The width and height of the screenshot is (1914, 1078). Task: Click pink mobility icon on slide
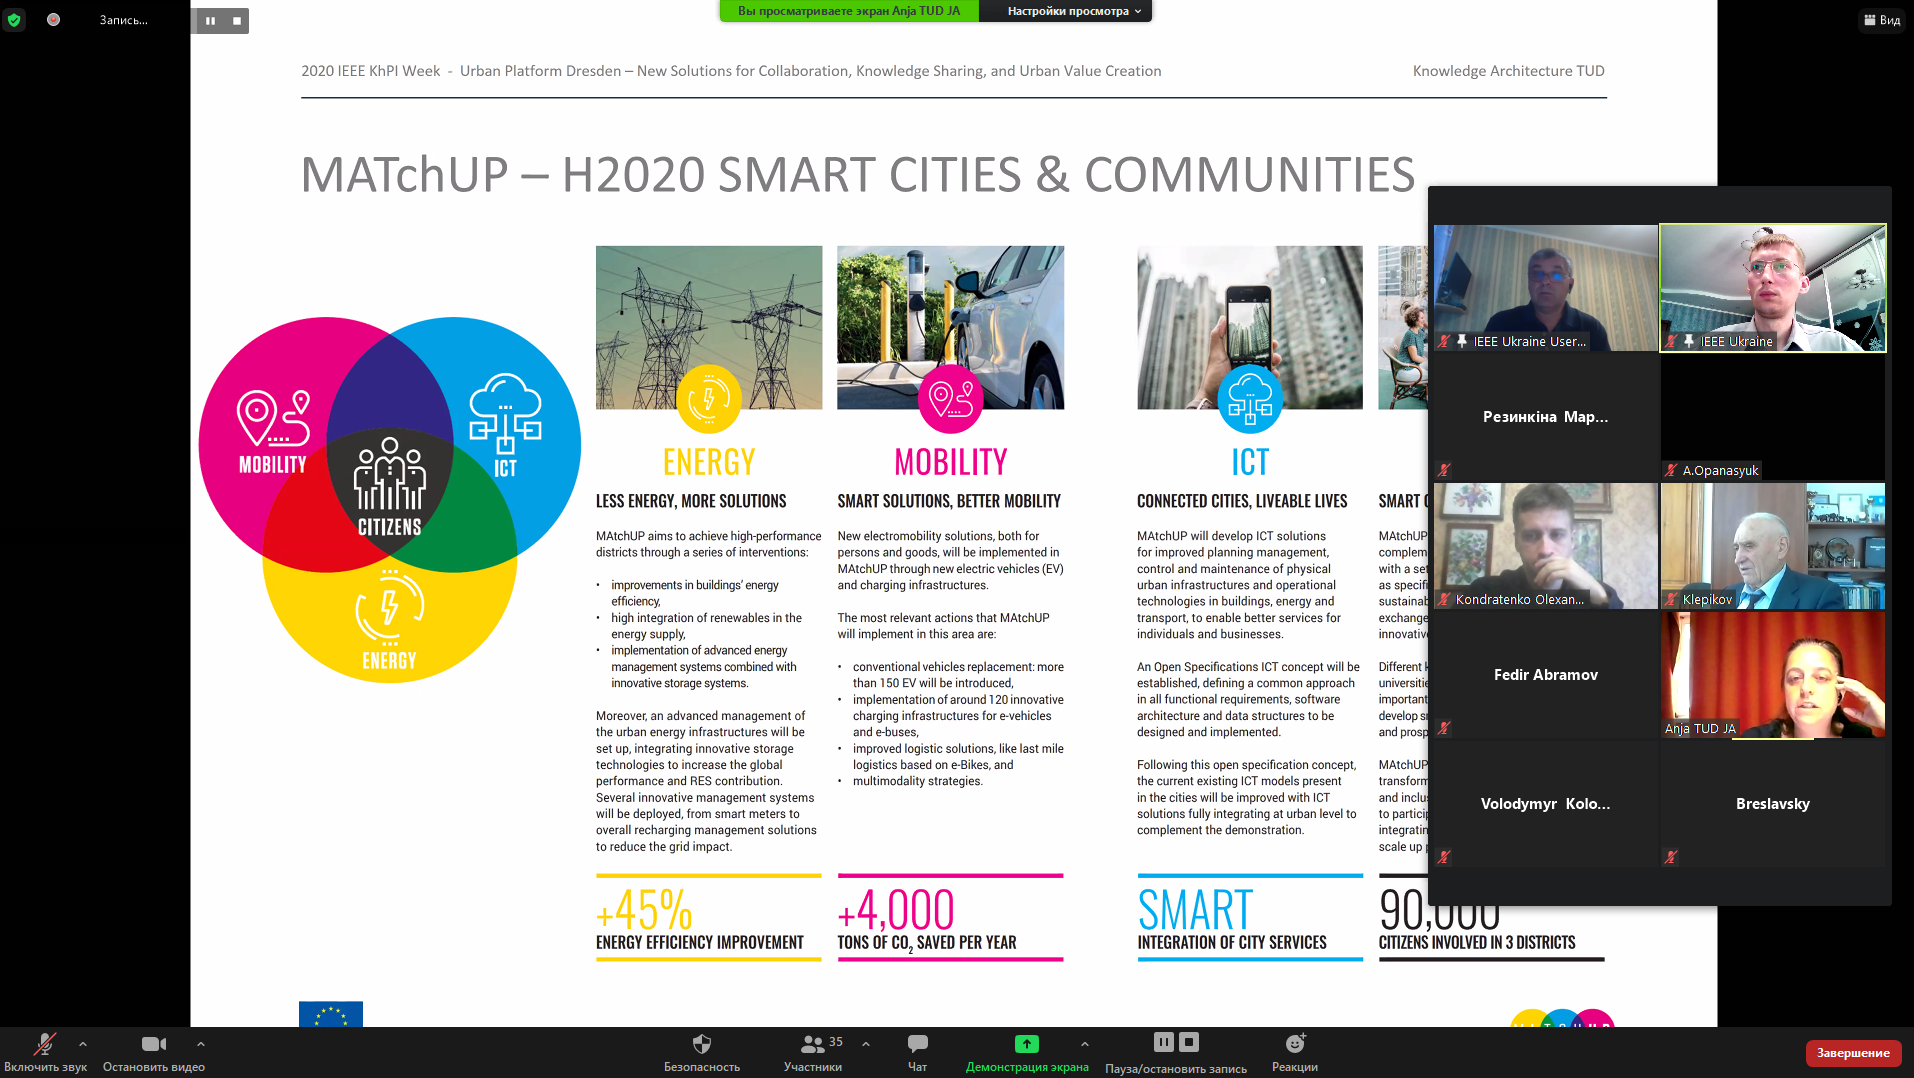pyautogui.click(x=950, y=399)
